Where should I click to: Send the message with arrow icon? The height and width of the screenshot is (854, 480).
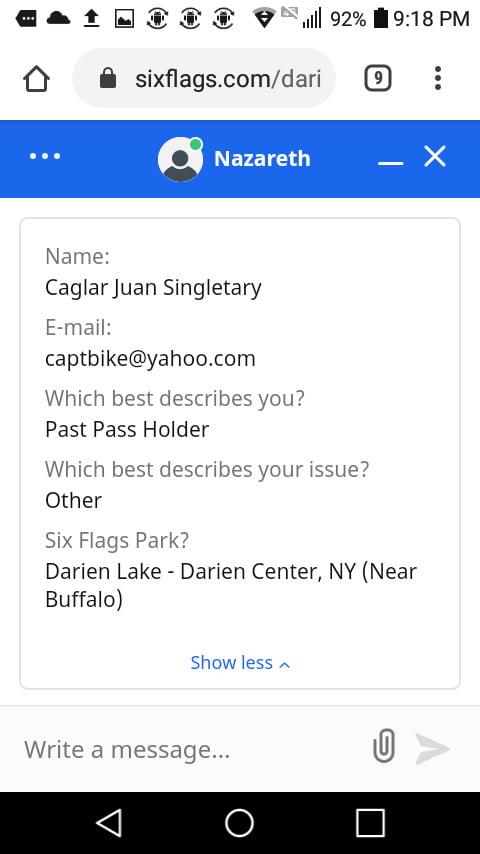(433, 749)
